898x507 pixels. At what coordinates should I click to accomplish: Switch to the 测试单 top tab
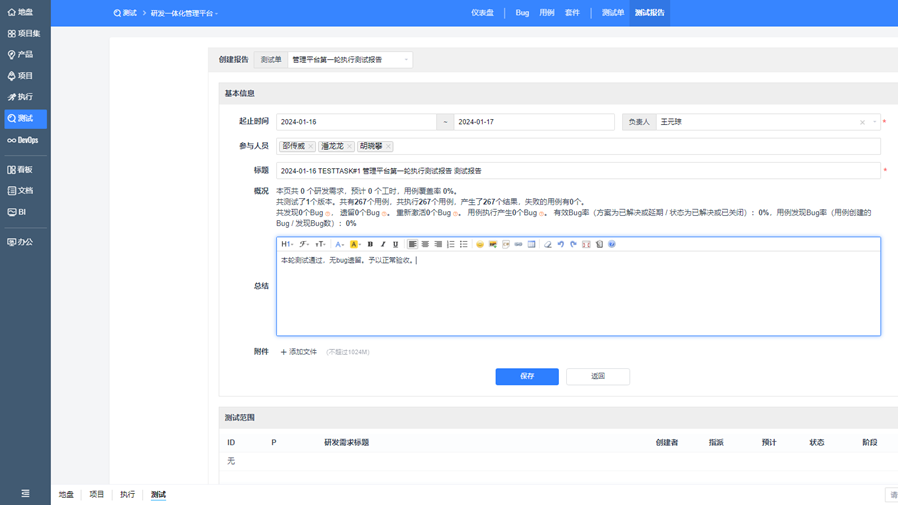click(613, 13)
